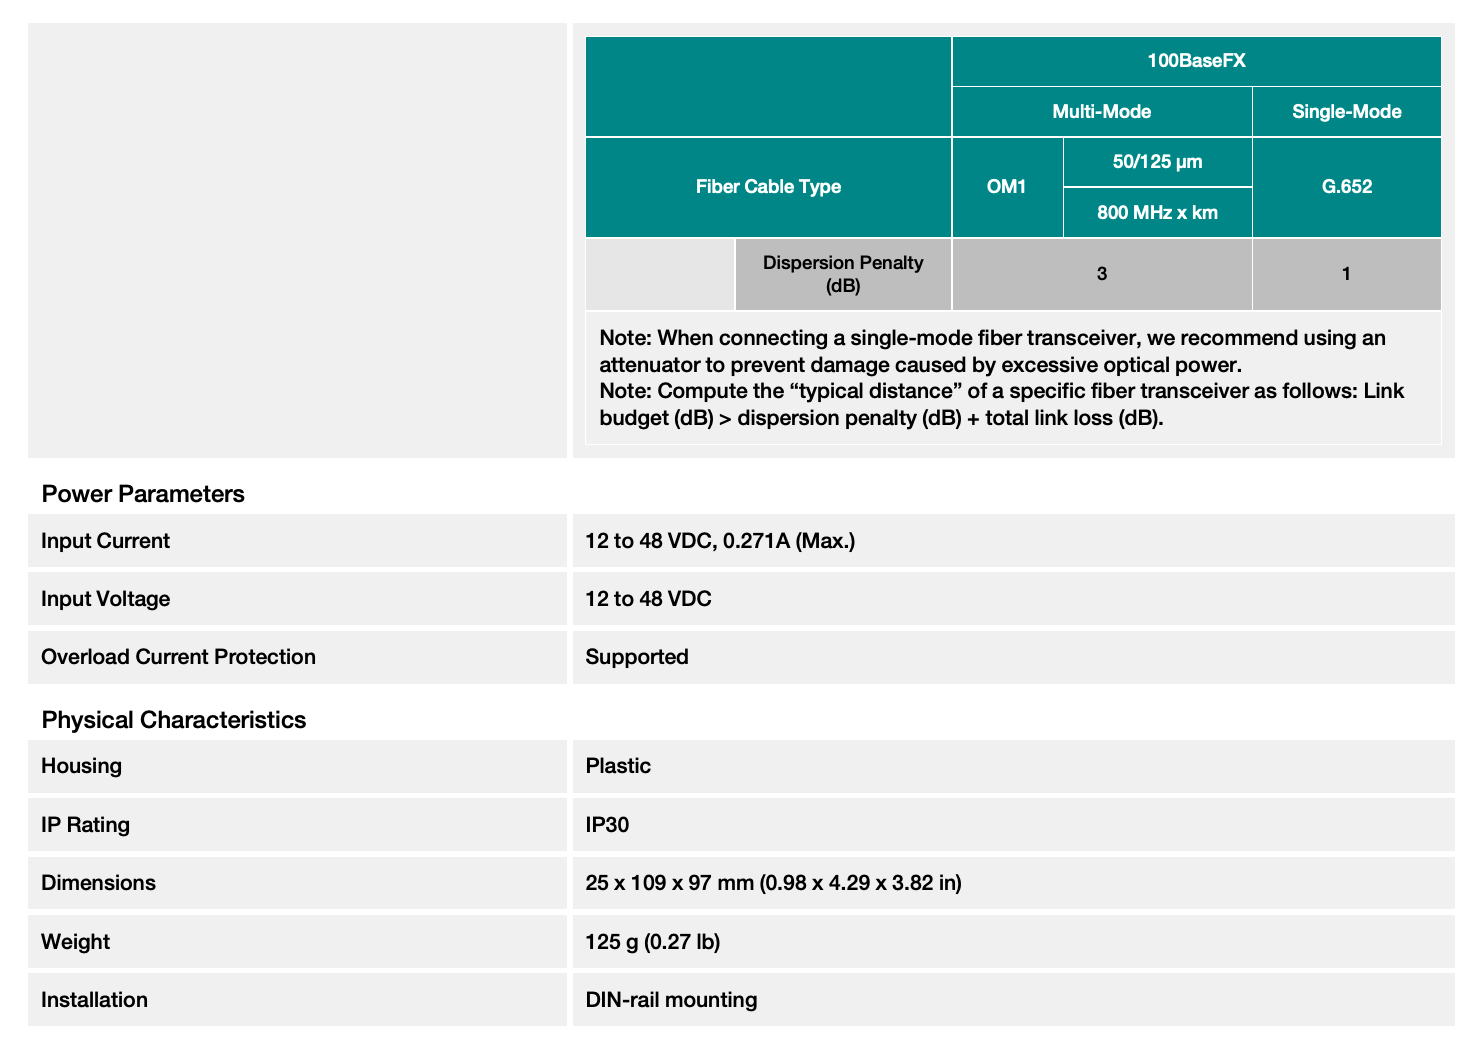Select the Multi-Mode column header

click(x=1101, y=112)
